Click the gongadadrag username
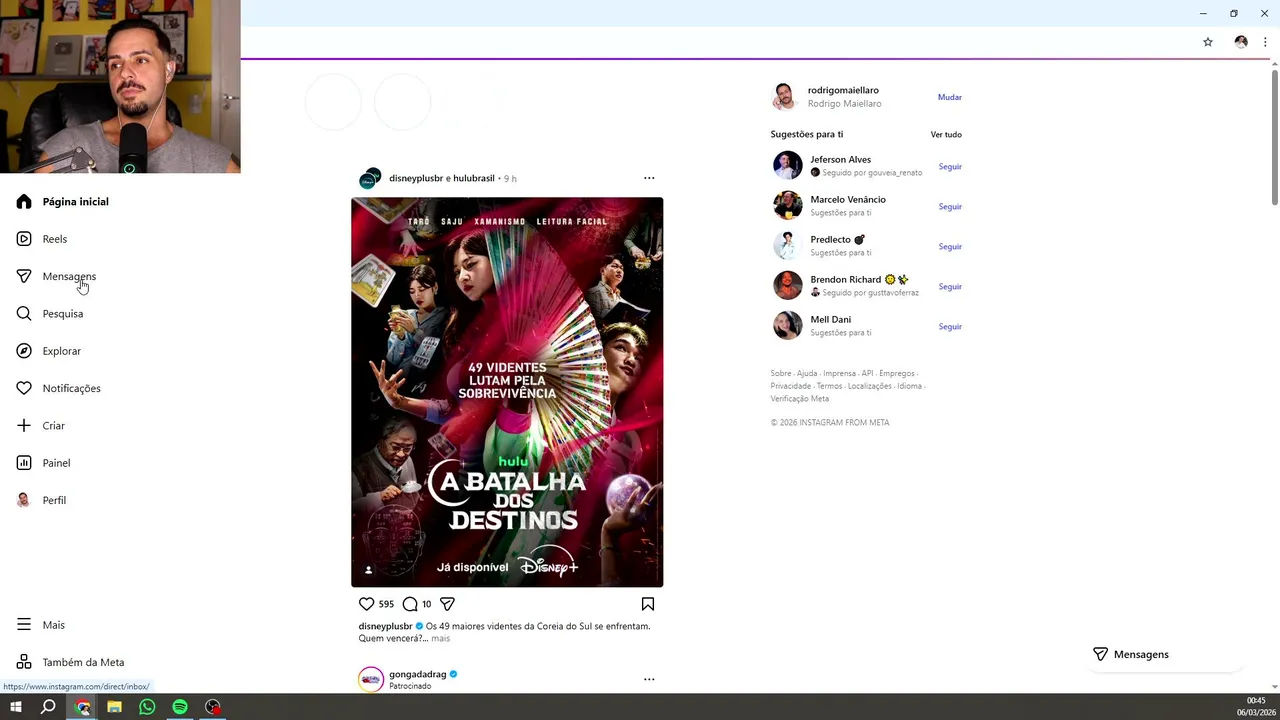Viewport: 1280px width, 720px height. (x=417, y=674)
